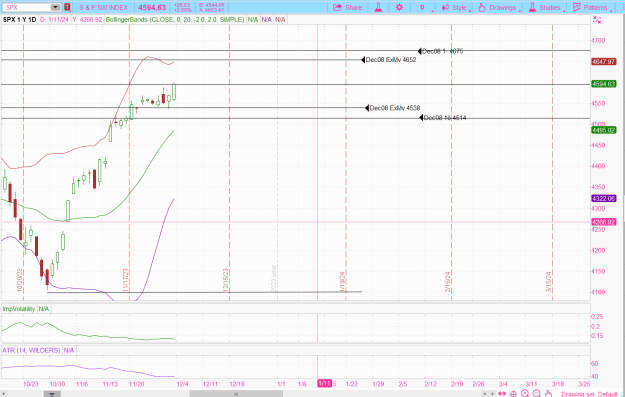Open the Studies menu

point(546,8)
